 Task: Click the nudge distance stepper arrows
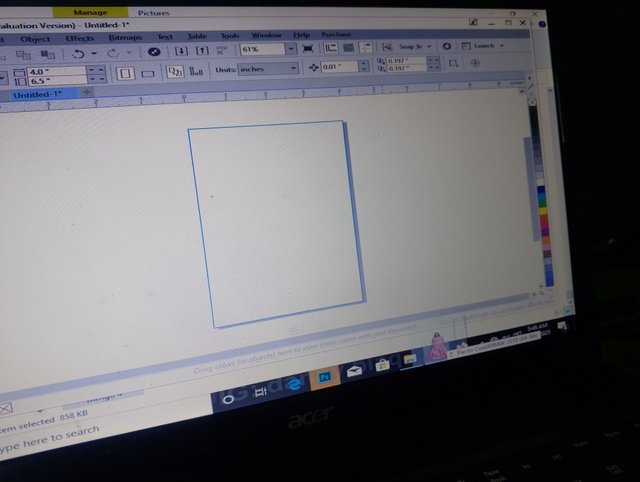click(363, 67)
